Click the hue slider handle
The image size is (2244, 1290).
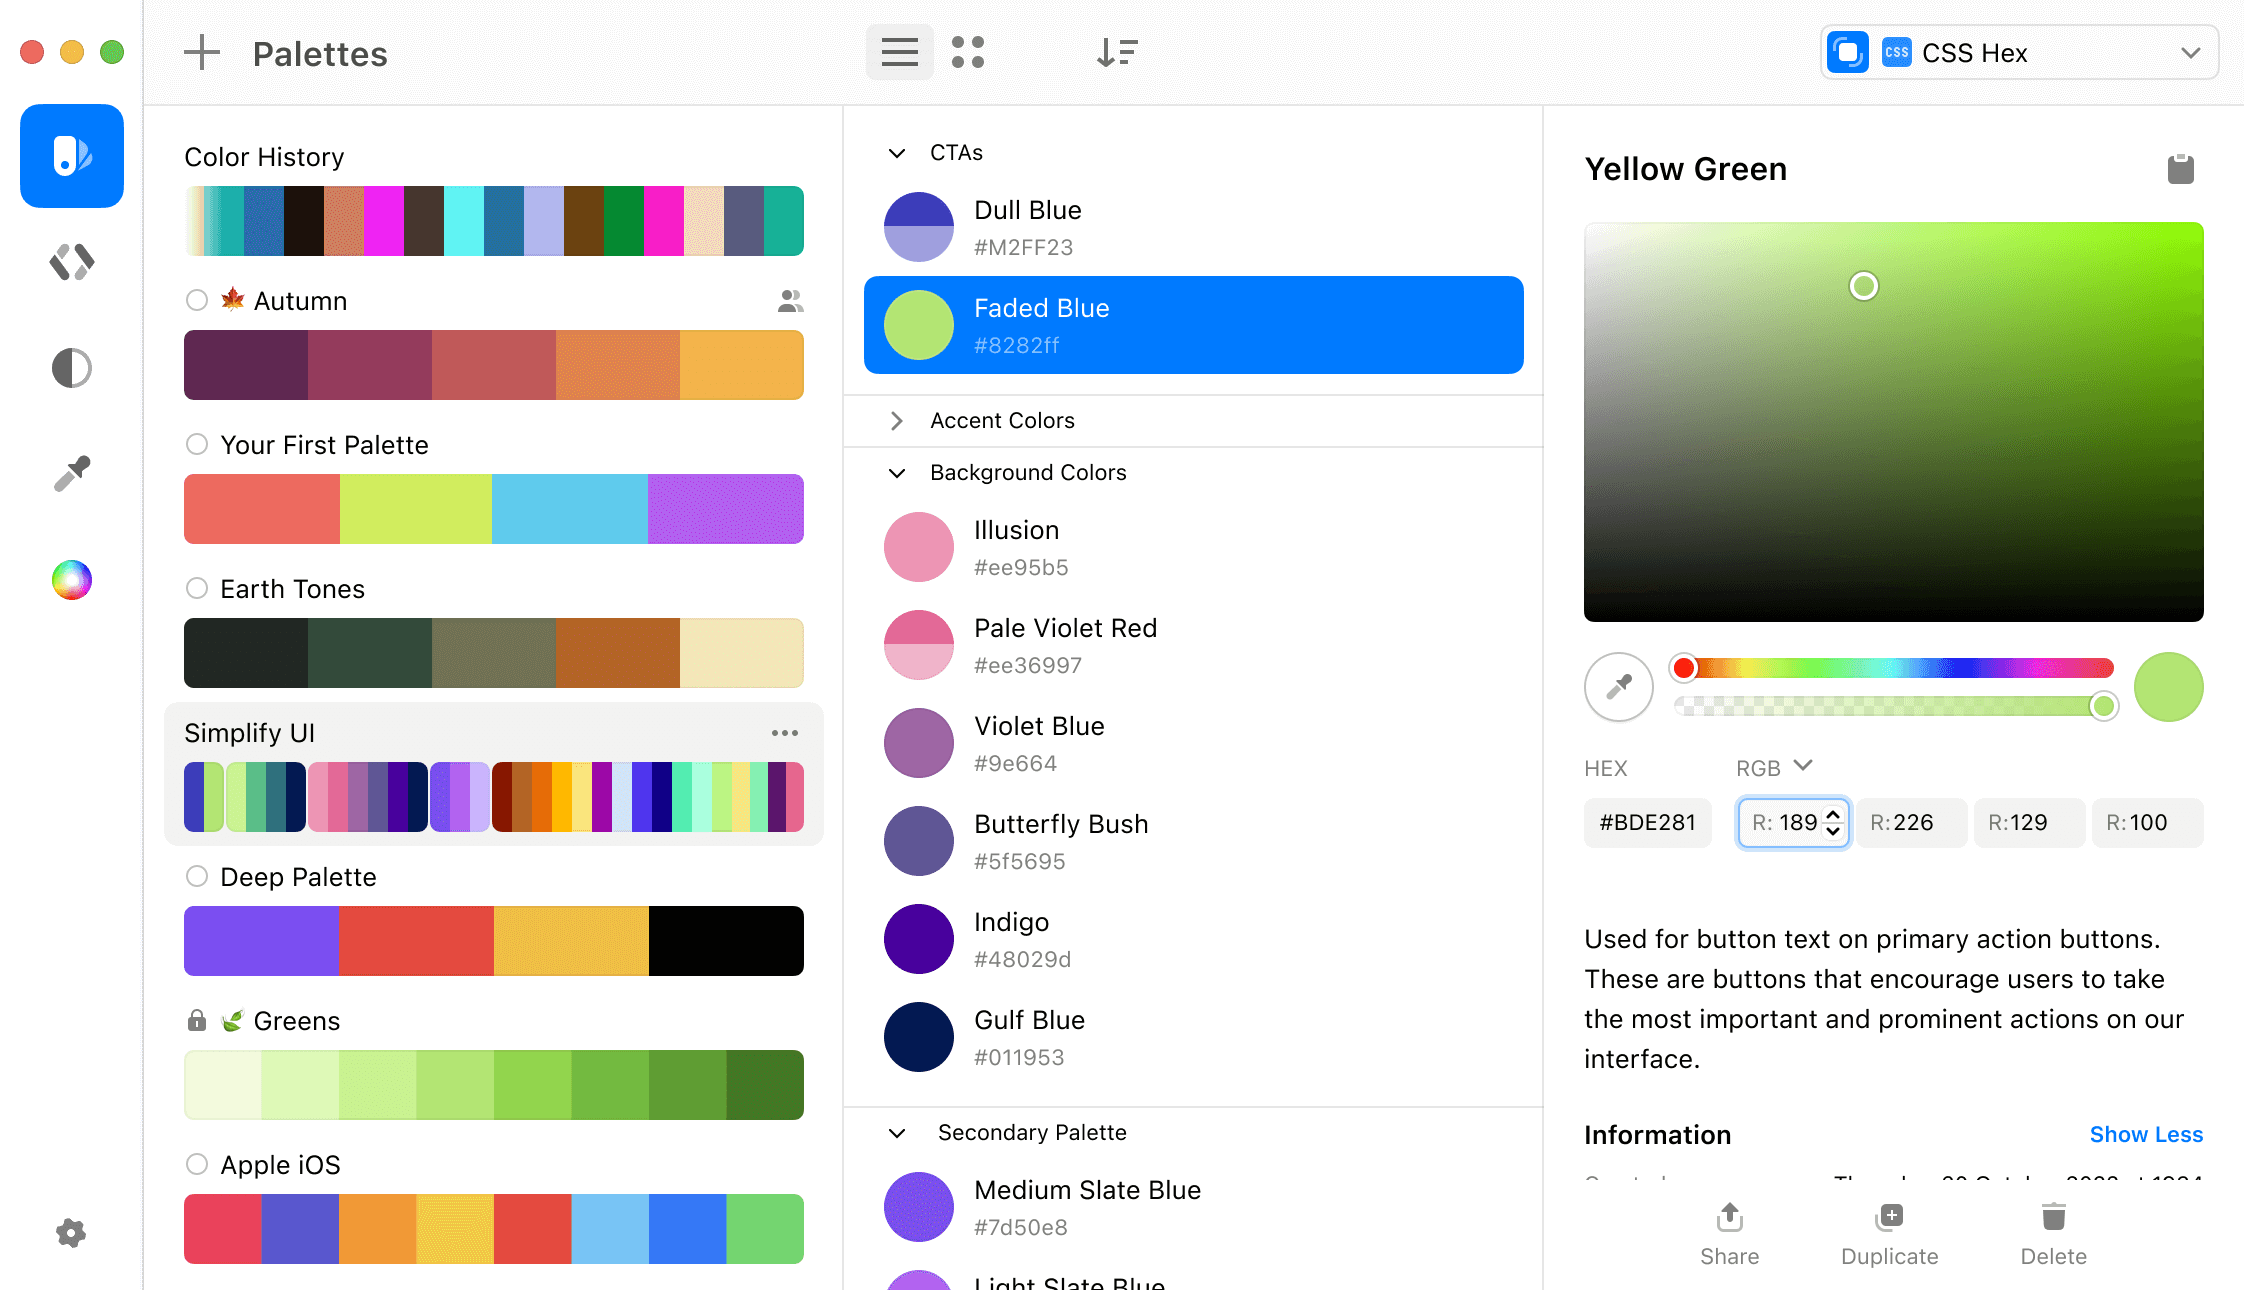[x=1684, y=668]
